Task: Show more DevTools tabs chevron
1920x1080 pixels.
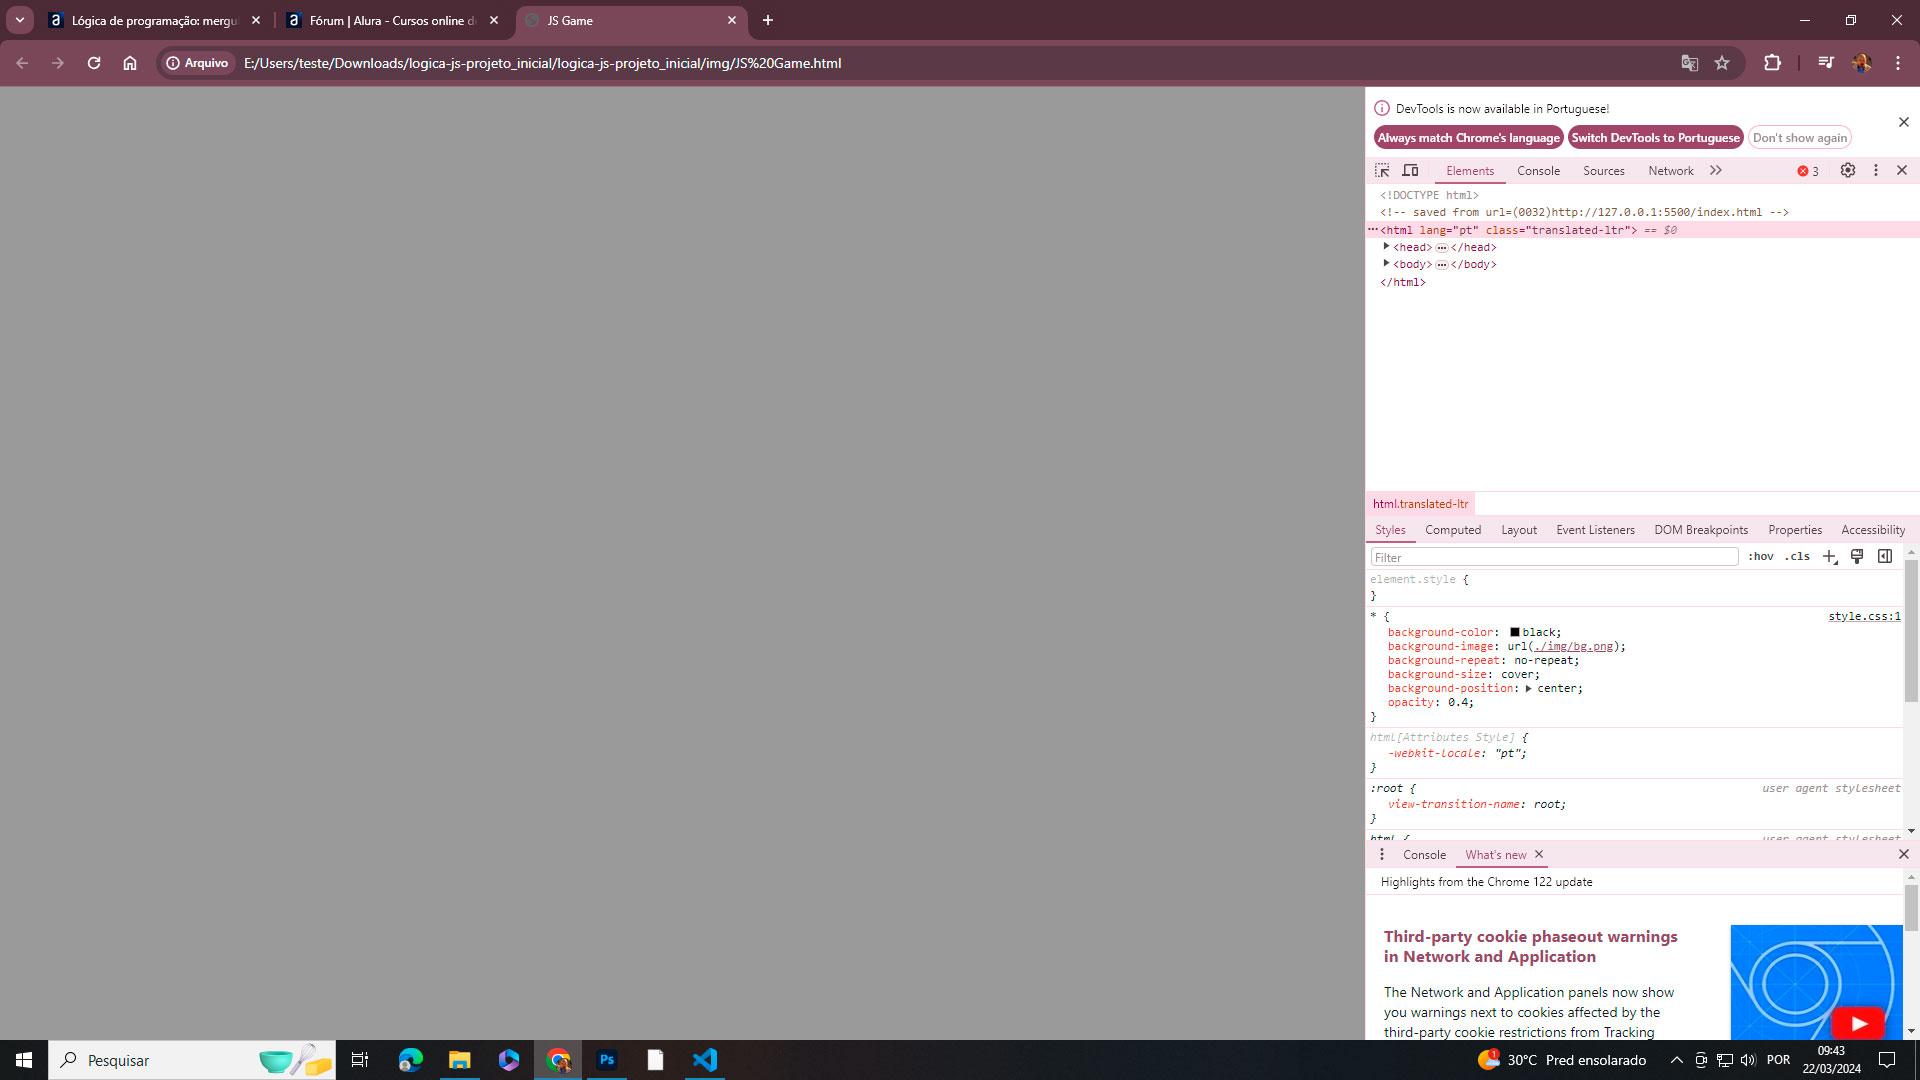Action: coord(1716,171)
